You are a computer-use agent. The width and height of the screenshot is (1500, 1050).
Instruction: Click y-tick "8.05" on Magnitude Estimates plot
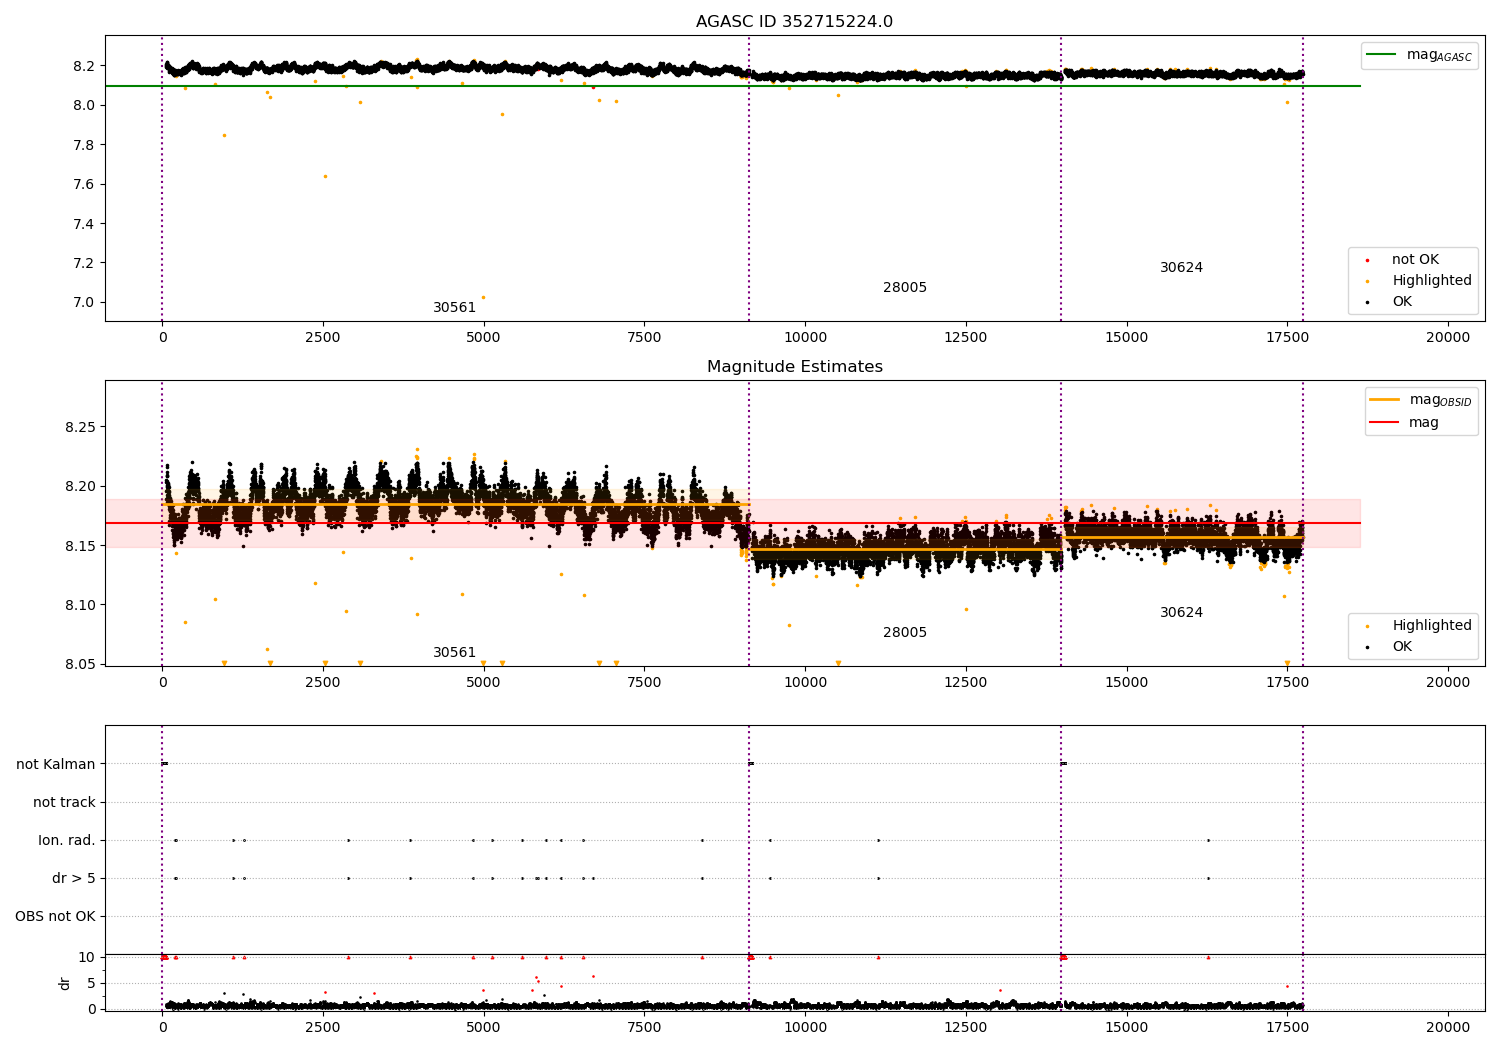click(x=80, y=665)
